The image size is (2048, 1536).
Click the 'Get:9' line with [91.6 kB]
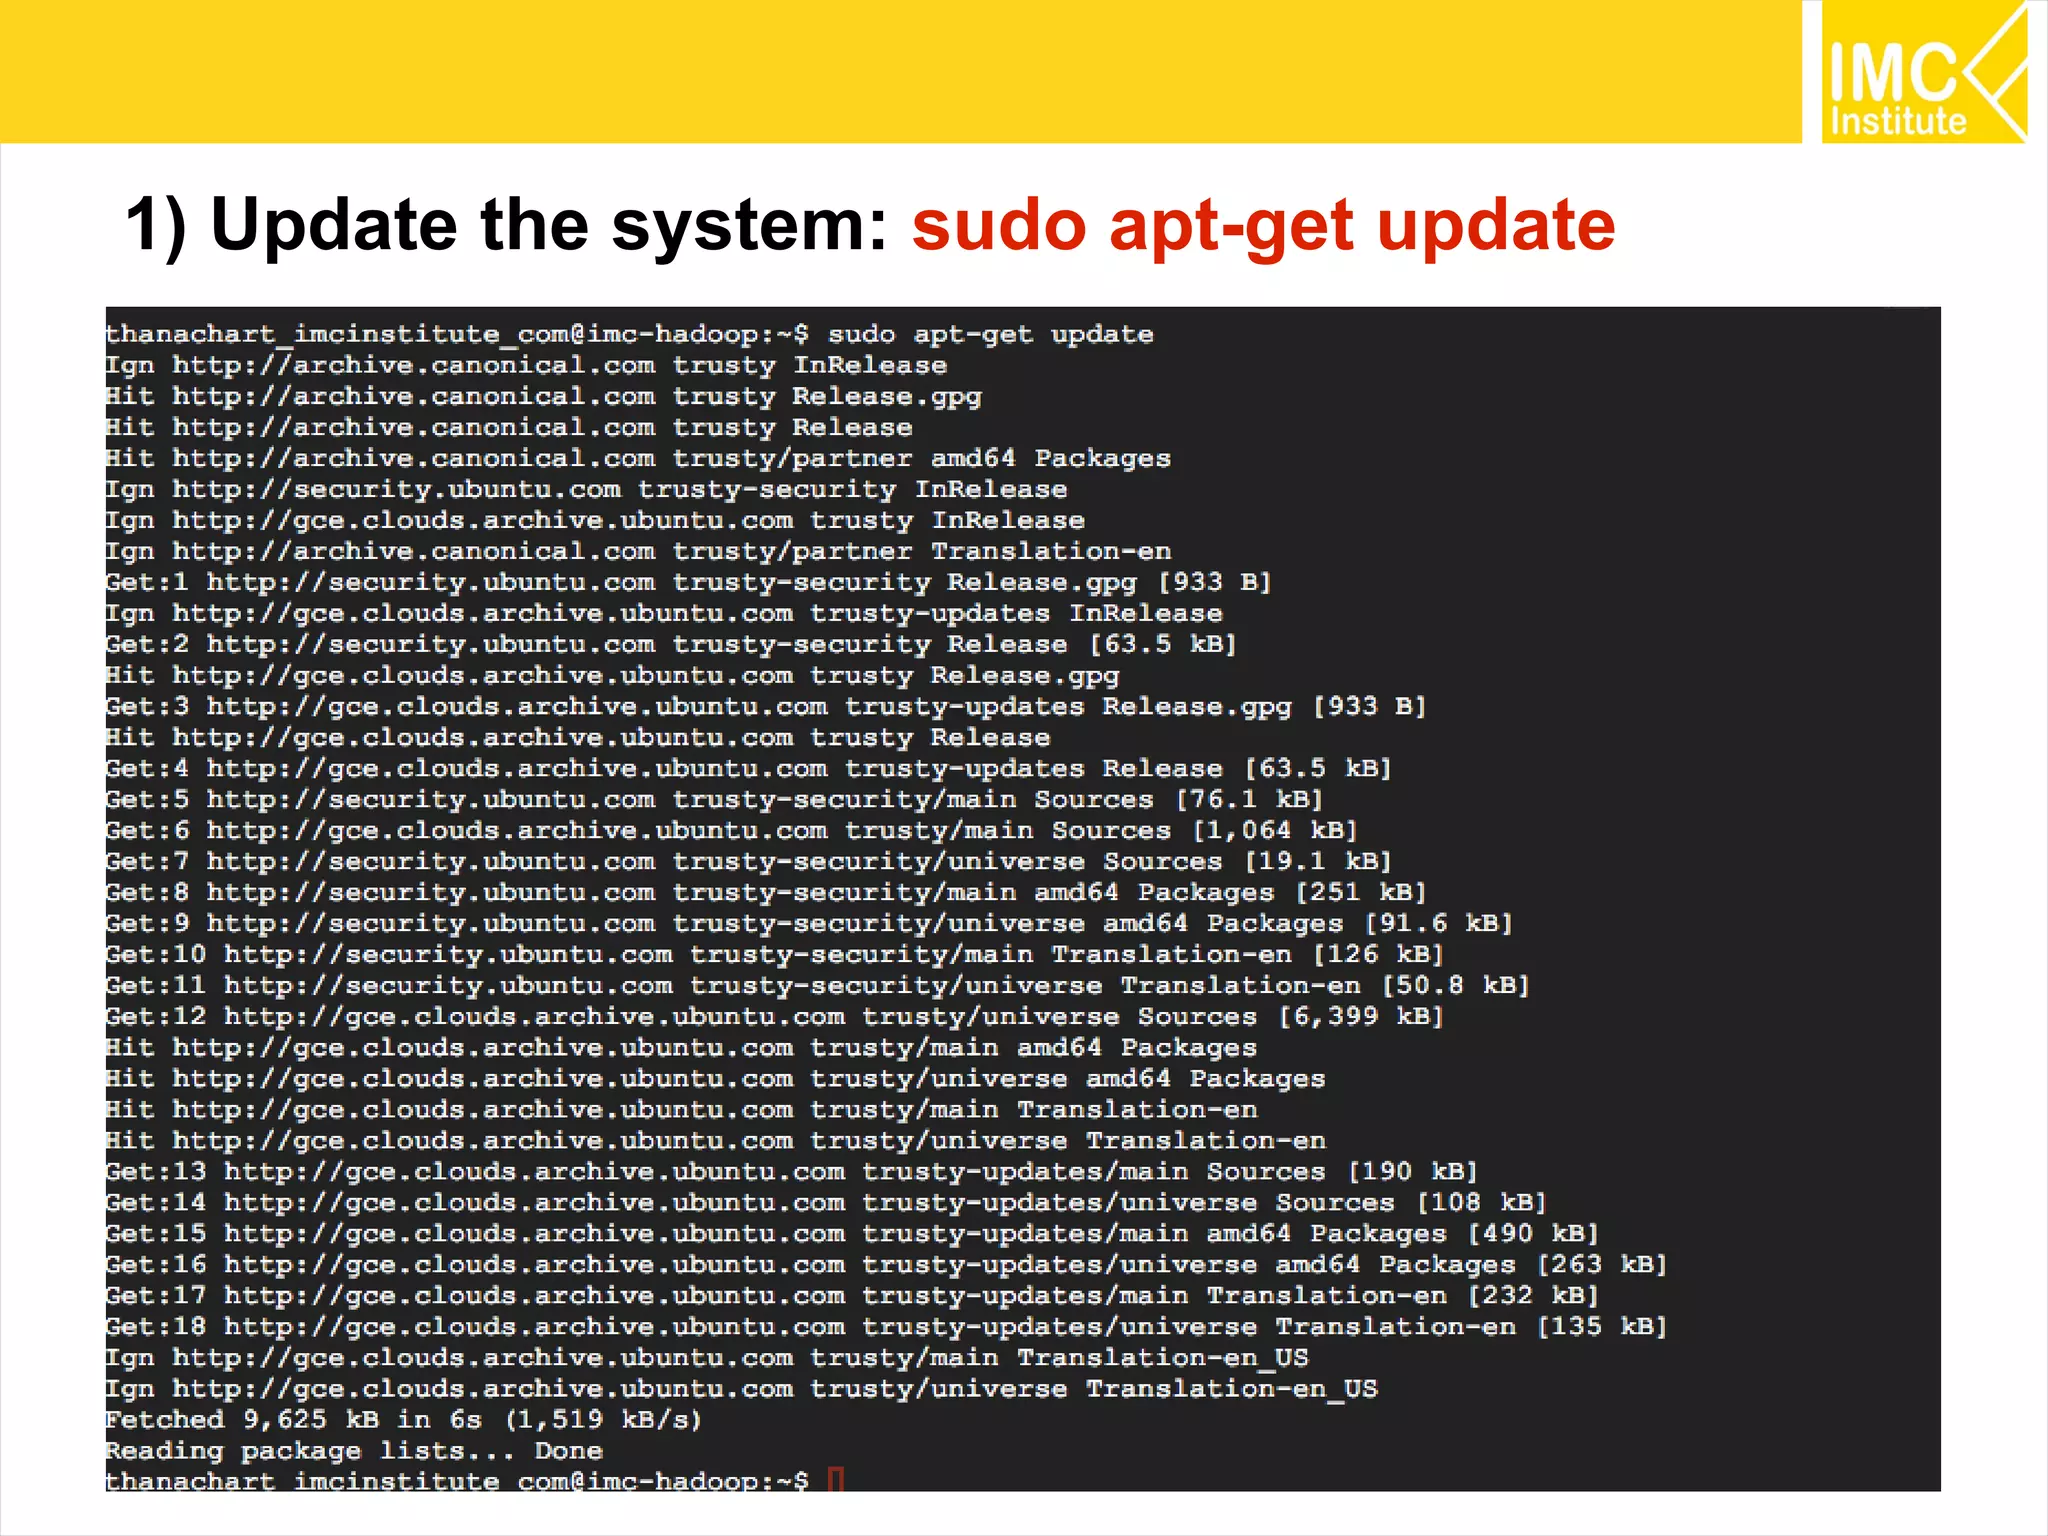pyautogui.click(x=809, y=923)
